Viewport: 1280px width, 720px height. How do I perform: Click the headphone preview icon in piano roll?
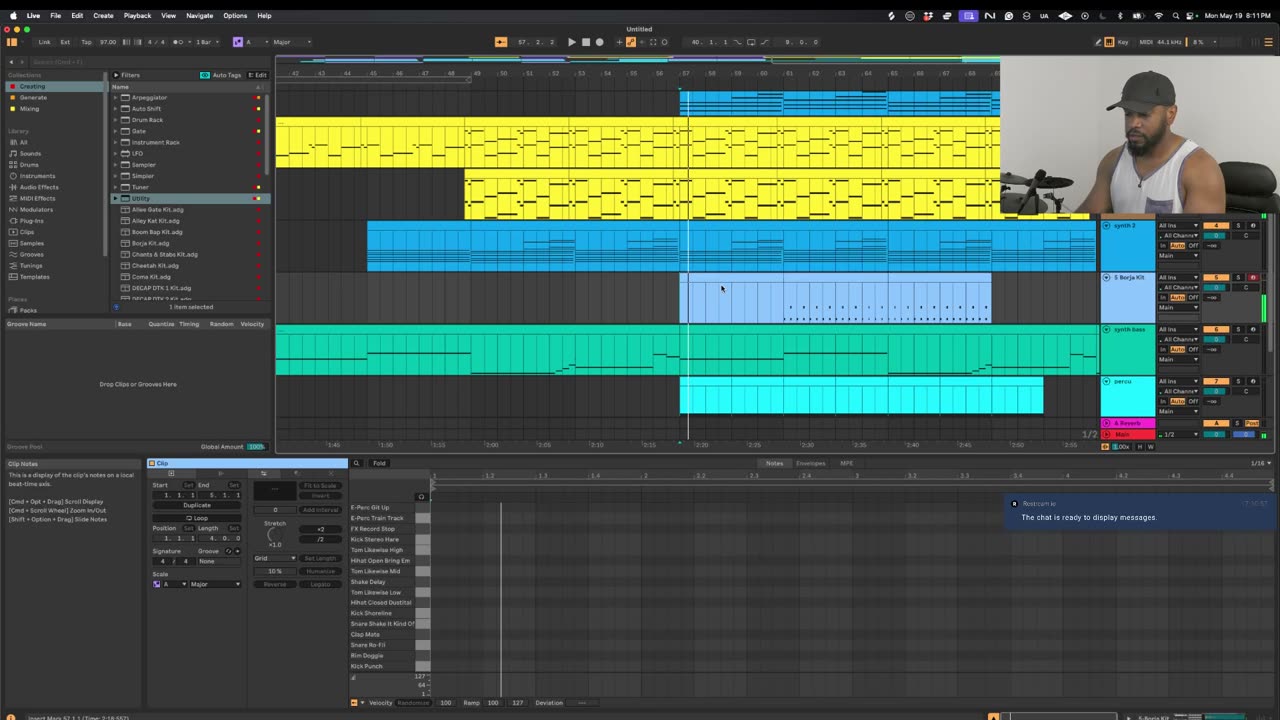[x=421, y=496]
